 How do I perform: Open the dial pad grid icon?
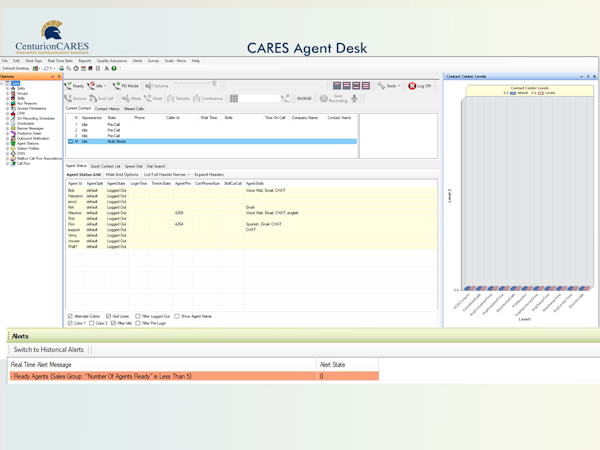click(234, 98)
